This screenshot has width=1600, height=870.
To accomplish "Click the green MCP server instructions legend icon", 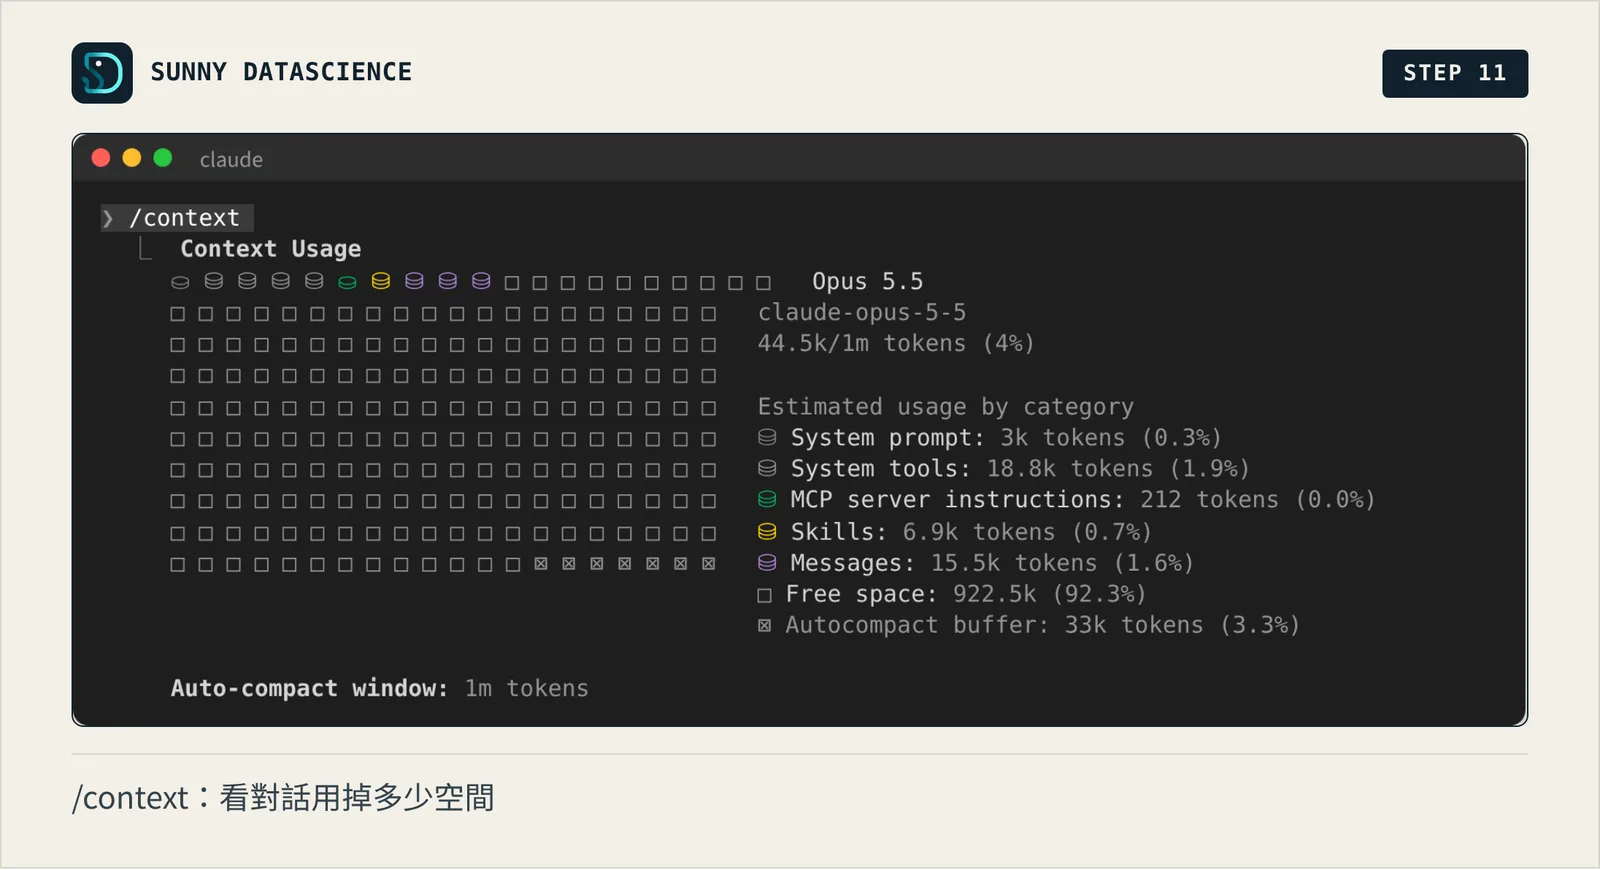I will [767, 500].
